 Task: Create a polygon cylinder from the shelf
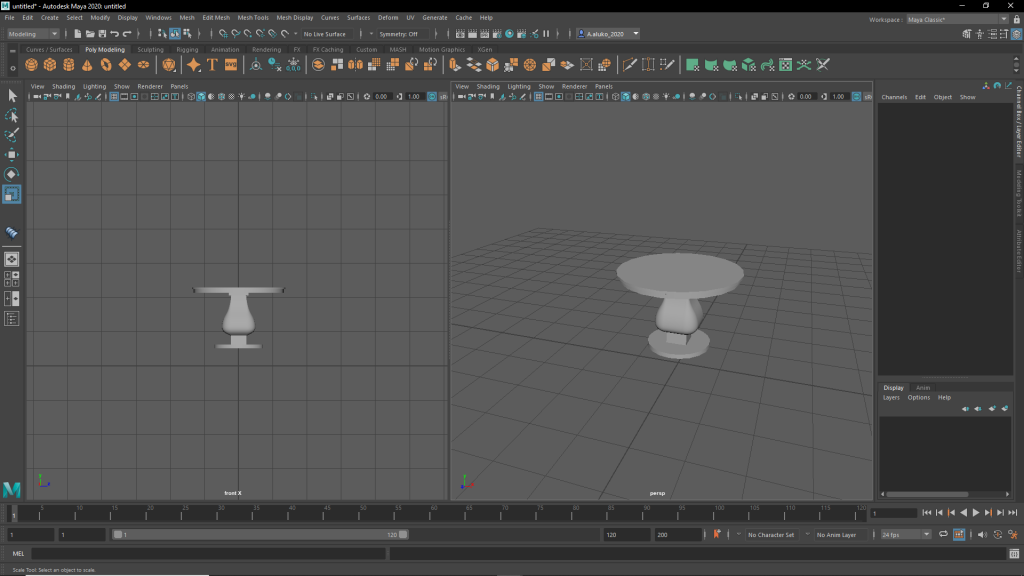click(69, 65)
